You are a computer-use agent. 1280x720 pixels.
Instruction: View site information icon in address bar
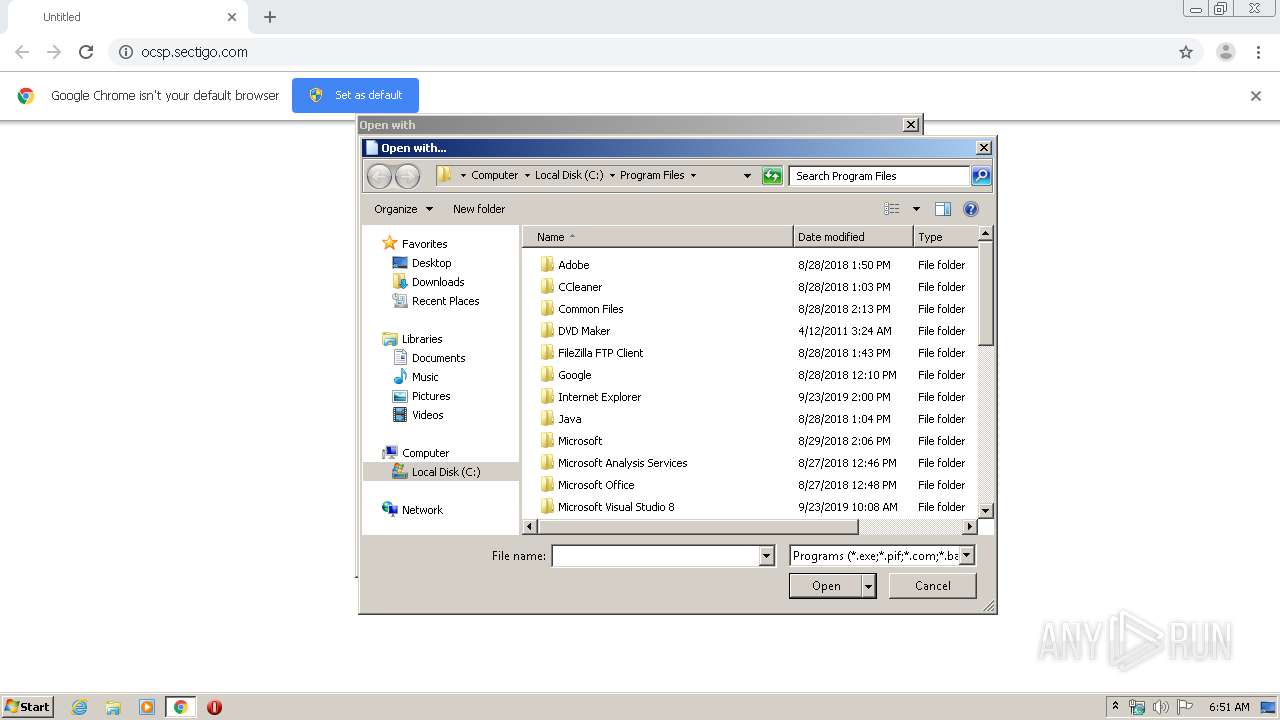pyautogui.click(x=125, y=52)
